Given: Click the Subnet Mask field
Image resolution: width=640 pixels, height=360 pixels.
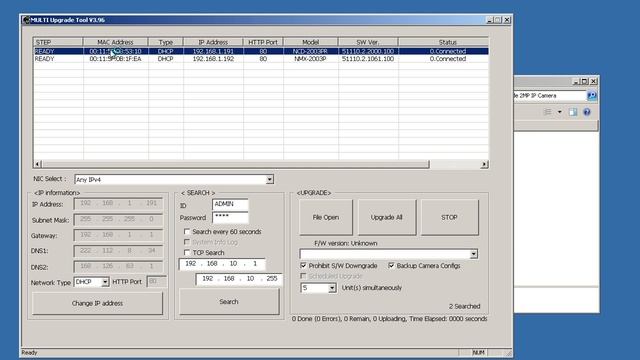Looking at the screenshot, I should coord(118,220).
